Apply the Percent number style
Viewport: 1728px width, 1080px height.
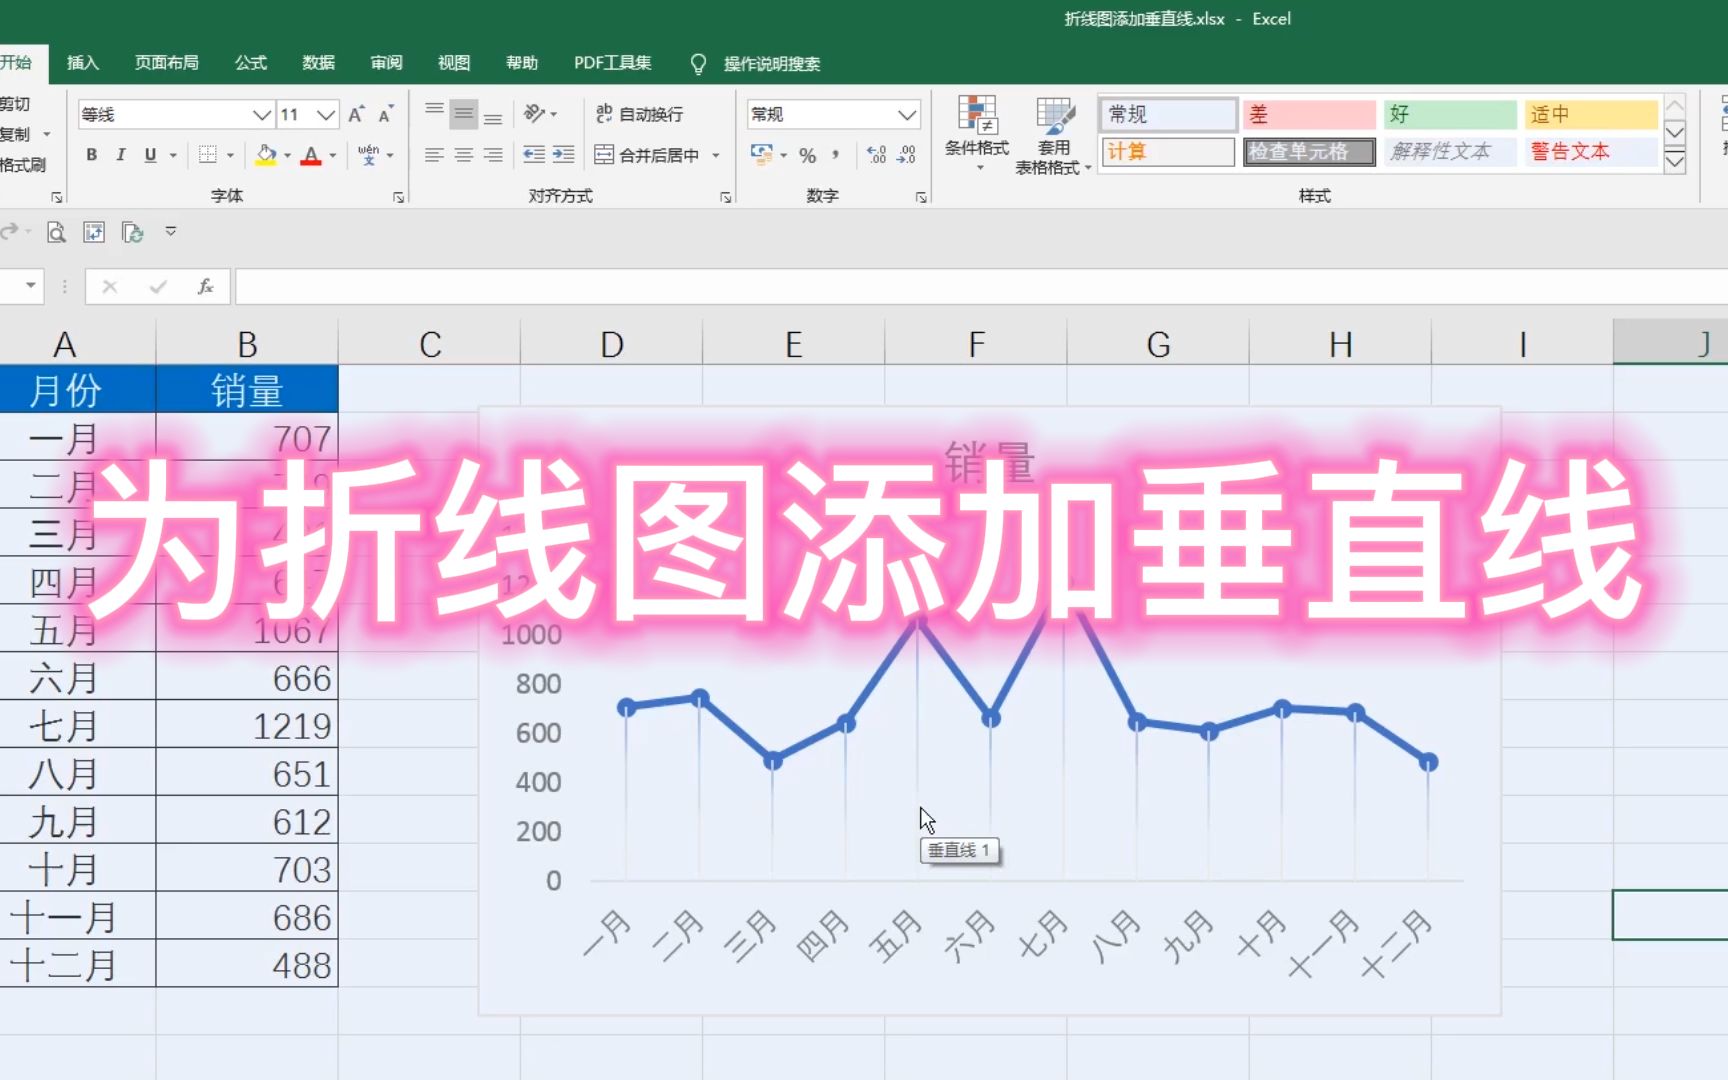coord(806,154)
